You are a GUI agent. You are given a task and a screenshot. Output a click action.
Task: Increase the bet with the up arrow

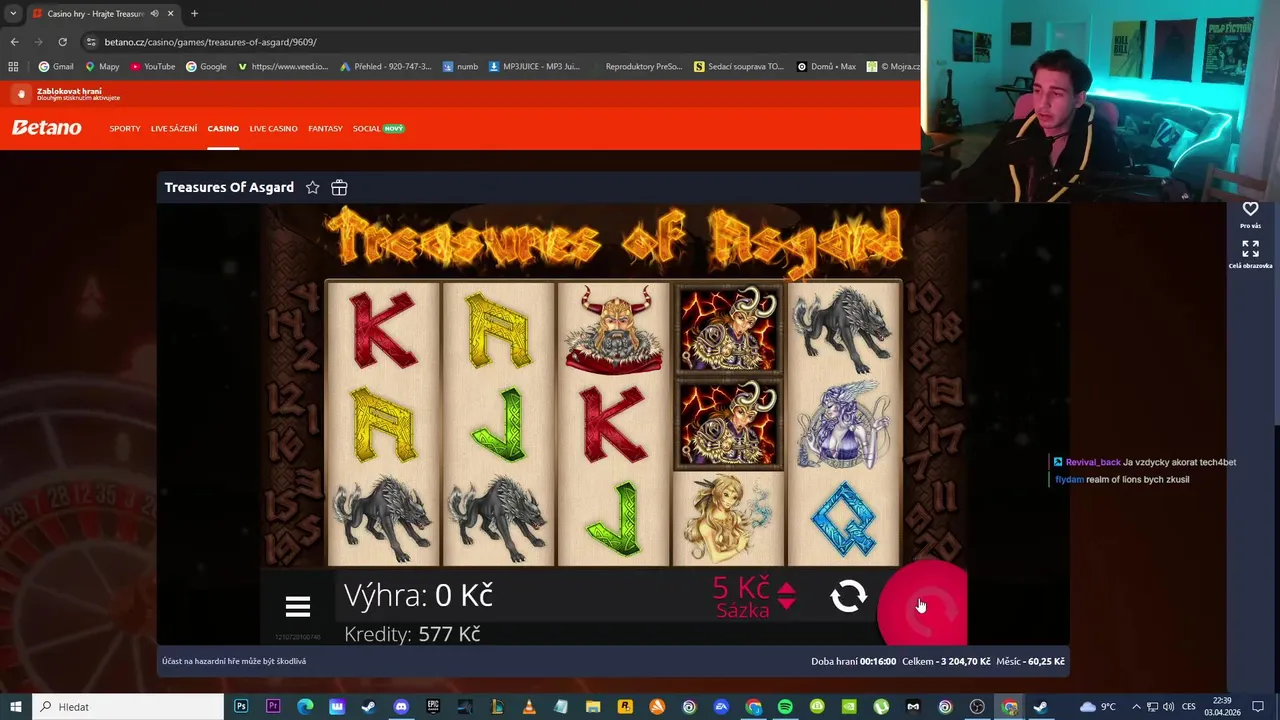click(x=786, y=588)
